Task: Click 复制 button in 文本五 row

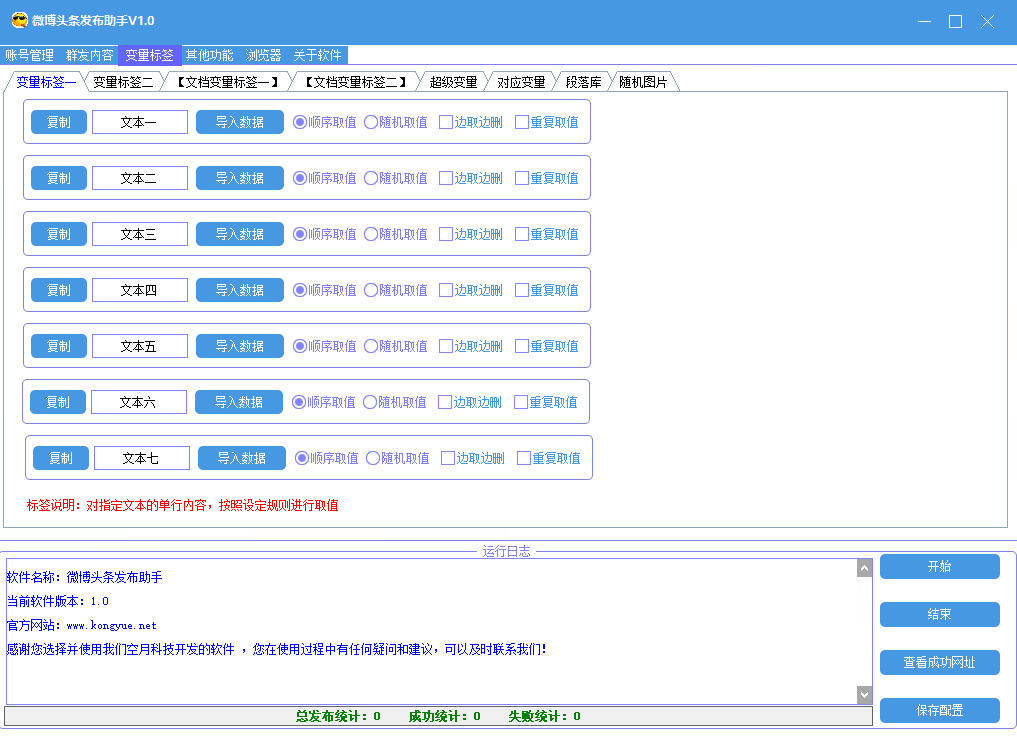Action: click(59, 346)
